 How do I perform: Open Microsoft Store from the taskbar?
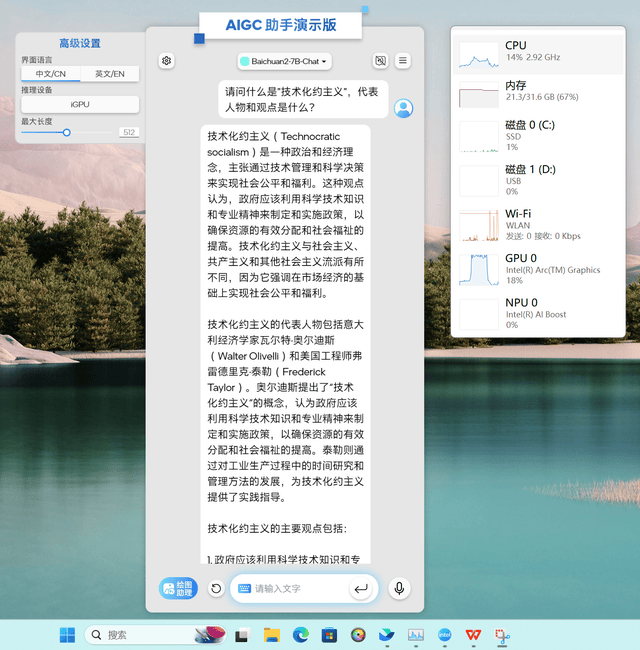(329, 635)
